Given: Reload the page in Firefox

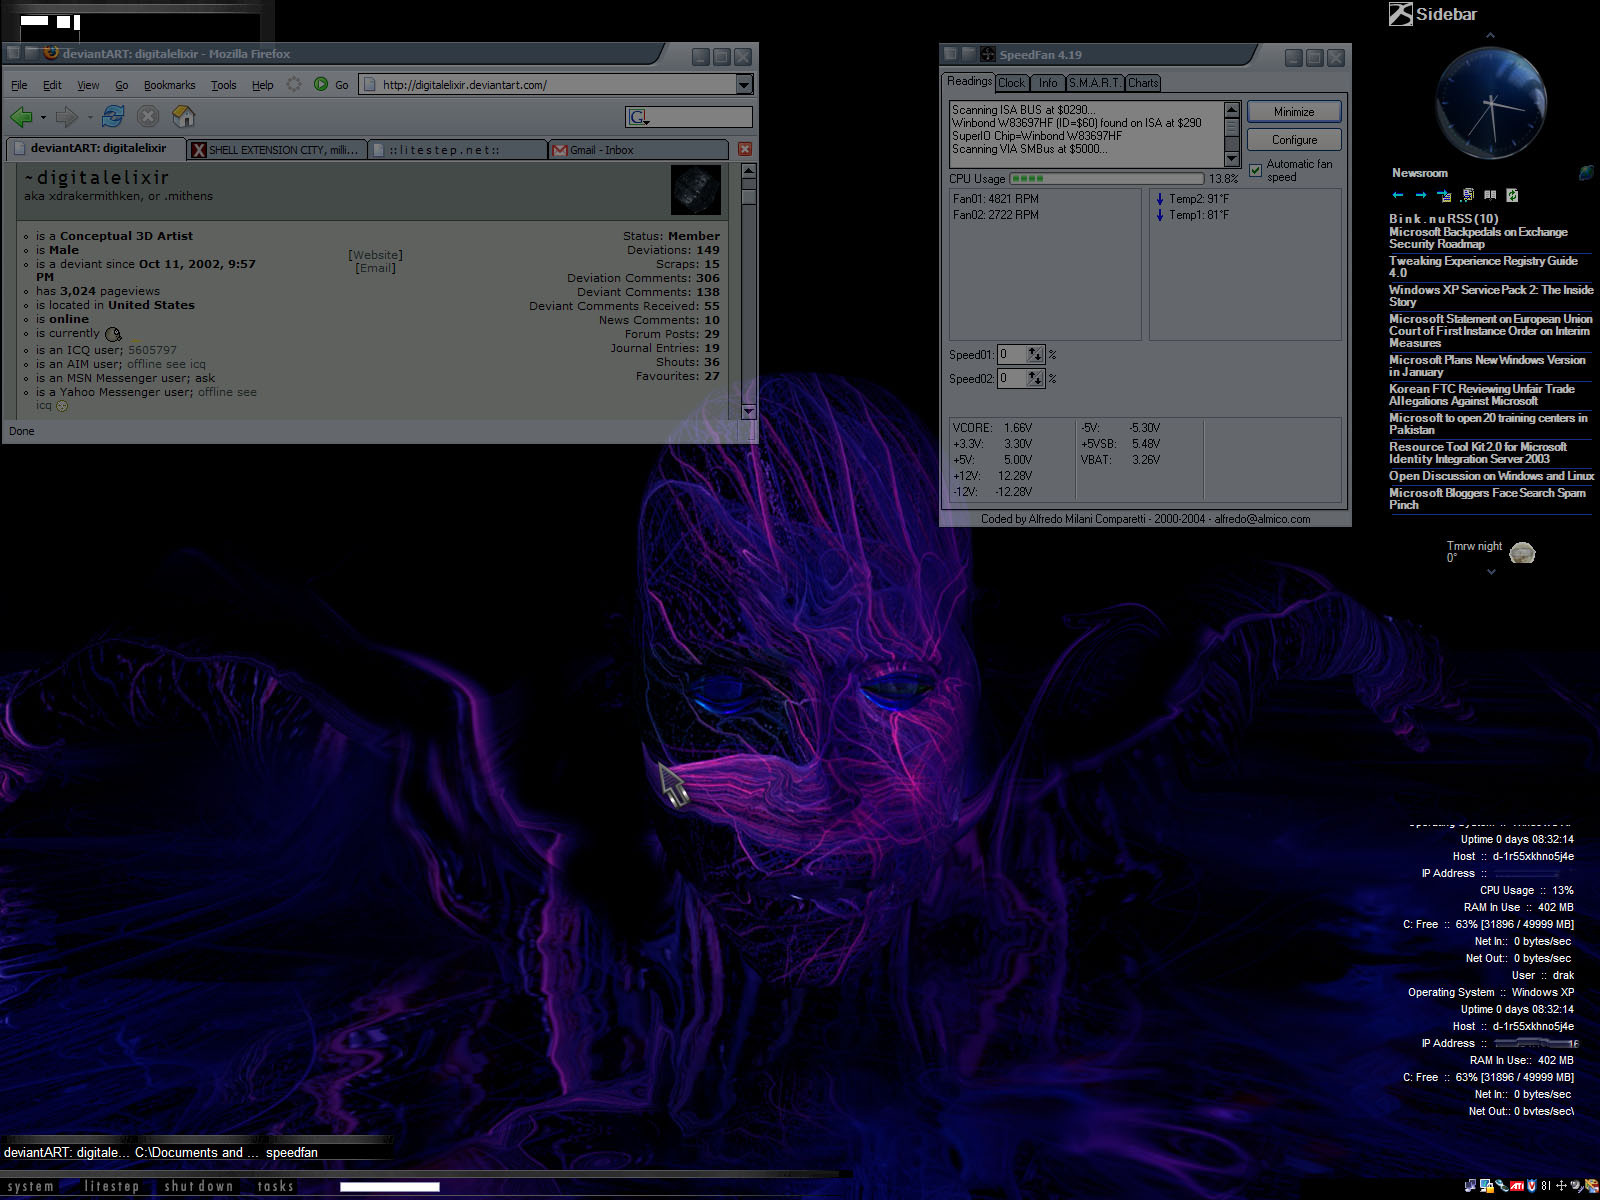Looking at the screenshot, I should pyautogui.click(x=113, y=116).
